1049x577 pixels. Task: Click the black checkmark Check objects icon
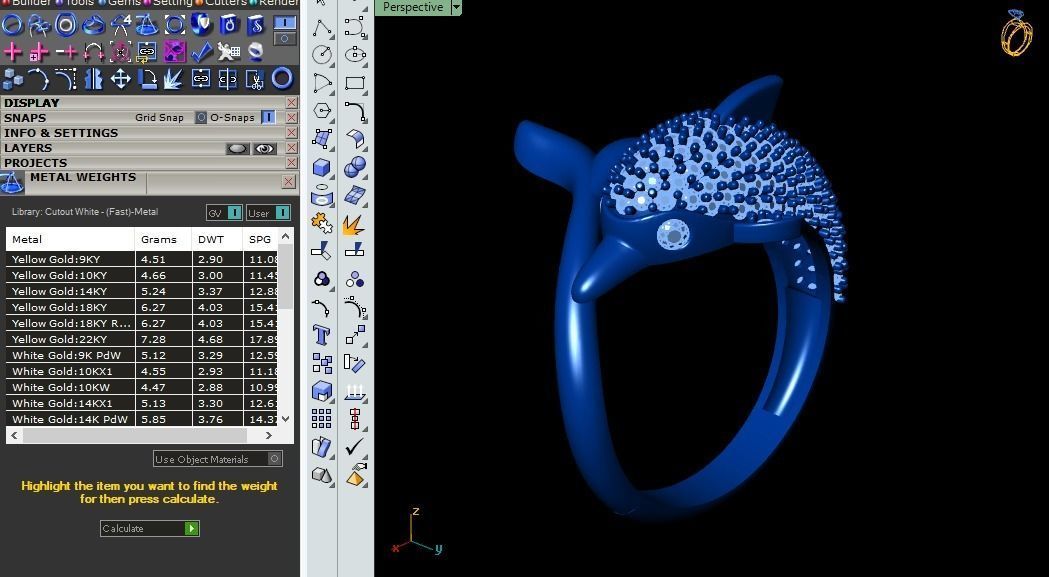355,447
